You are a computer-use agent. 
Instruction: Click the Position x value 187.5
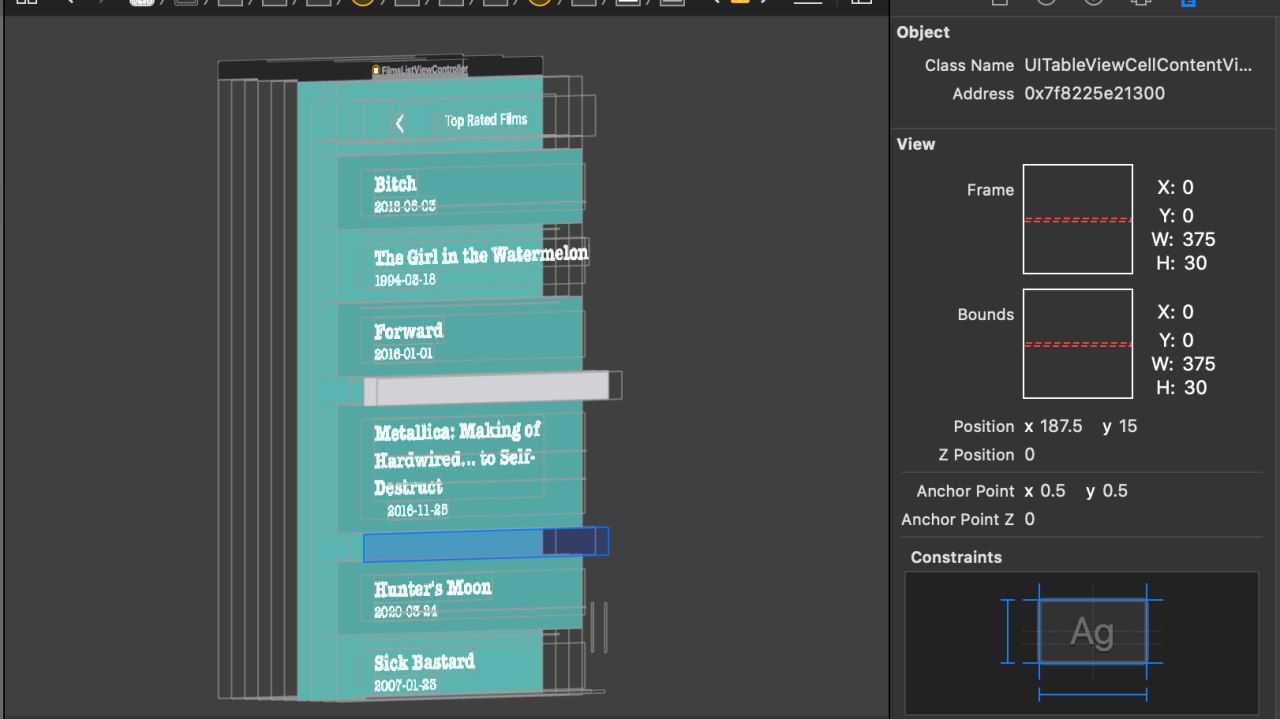(x=1062, y=426)
